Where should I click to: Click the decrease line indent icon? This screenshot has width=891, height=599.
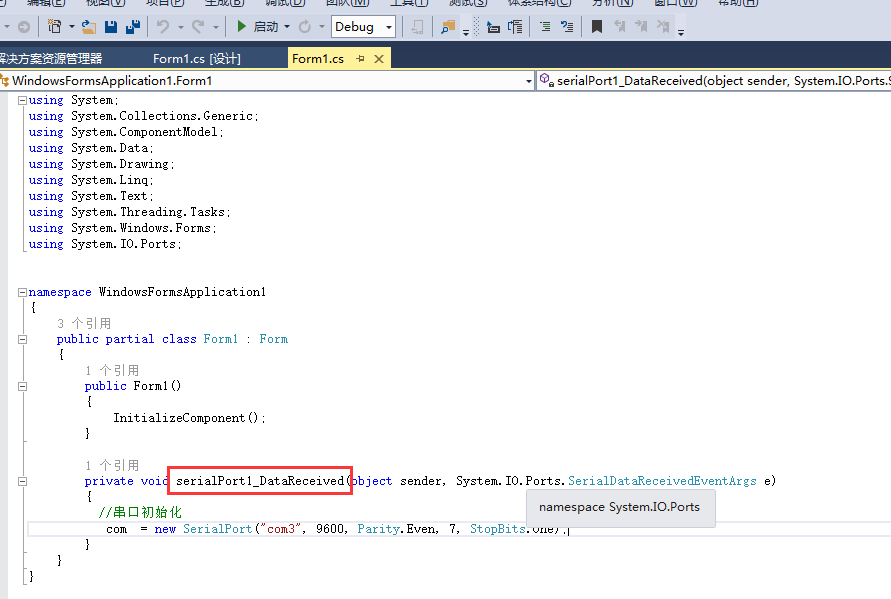(x=545, y=26)
